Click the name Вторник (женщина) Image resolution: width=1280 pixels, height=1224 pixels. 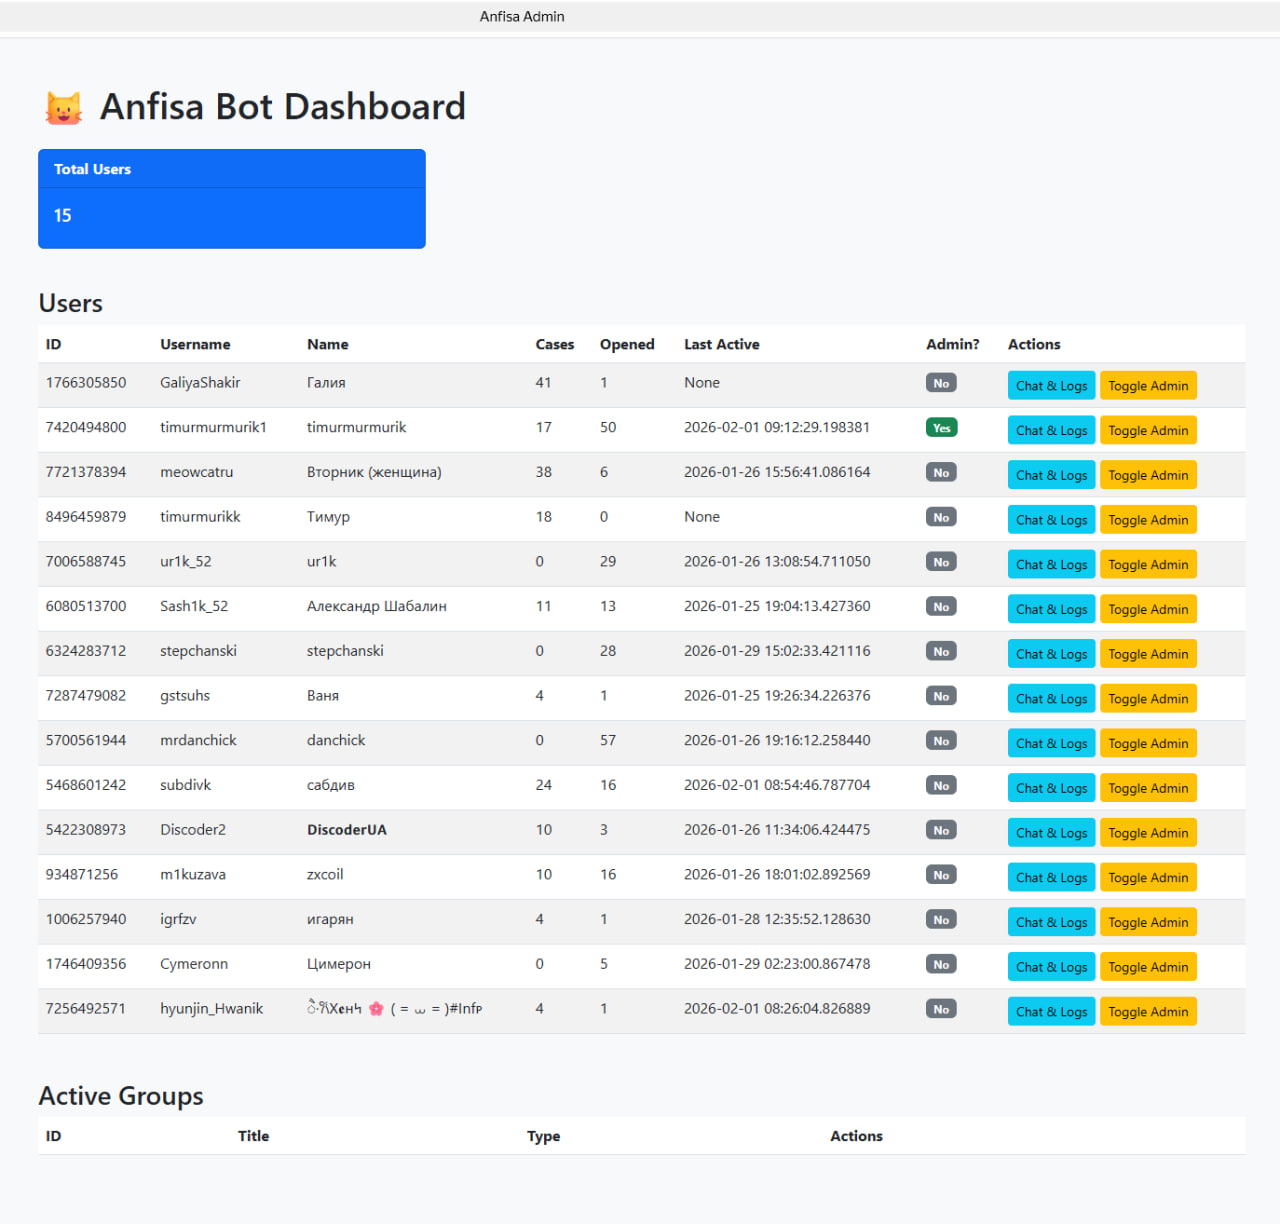click(374, 472)
